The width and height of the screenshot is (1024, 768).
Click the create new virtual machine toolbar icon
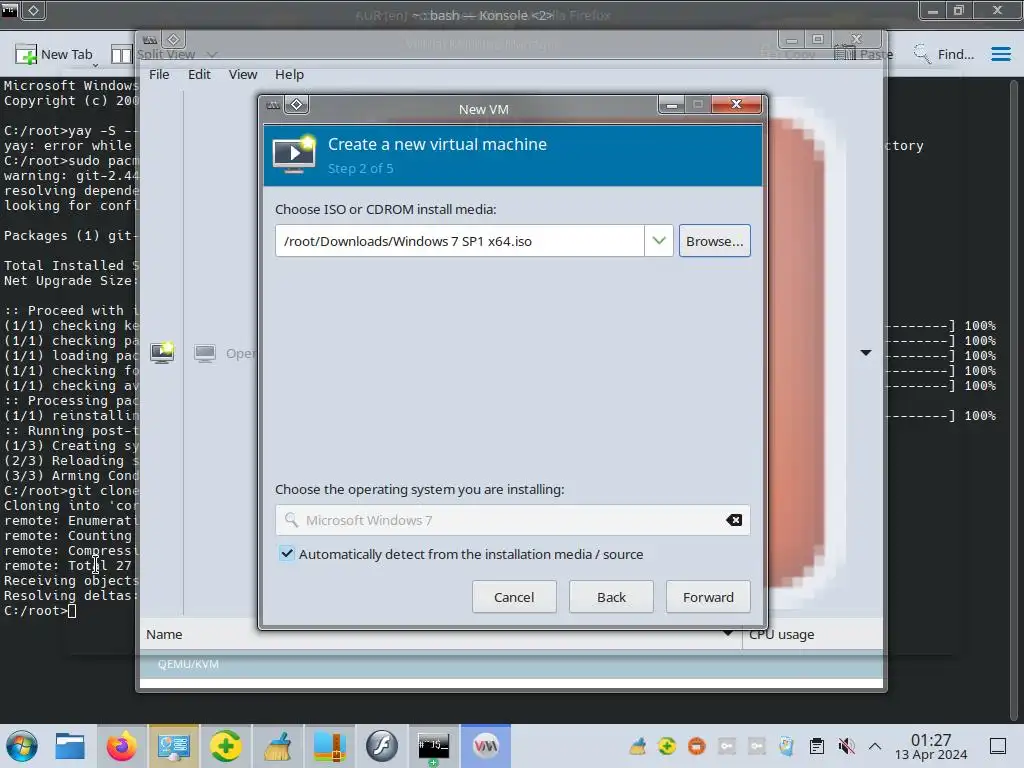(162, 353)
